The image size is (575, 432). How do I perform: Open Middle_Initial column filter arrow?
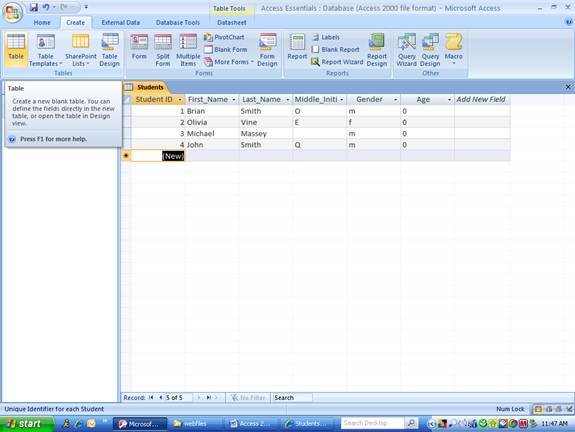point(341,100)
